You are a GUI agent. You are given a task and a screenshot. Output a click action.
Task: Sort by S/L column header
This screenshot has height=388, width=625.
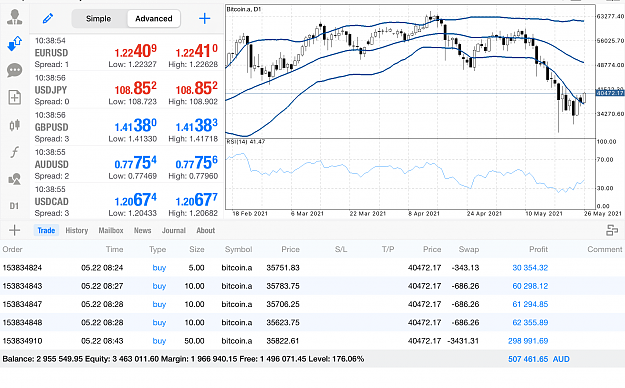coord(341,249)
